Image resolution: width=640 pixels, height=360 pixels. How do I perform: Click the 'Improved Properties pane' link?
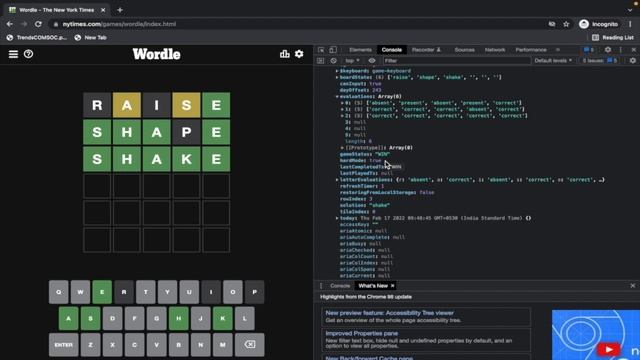coord(361,333)
